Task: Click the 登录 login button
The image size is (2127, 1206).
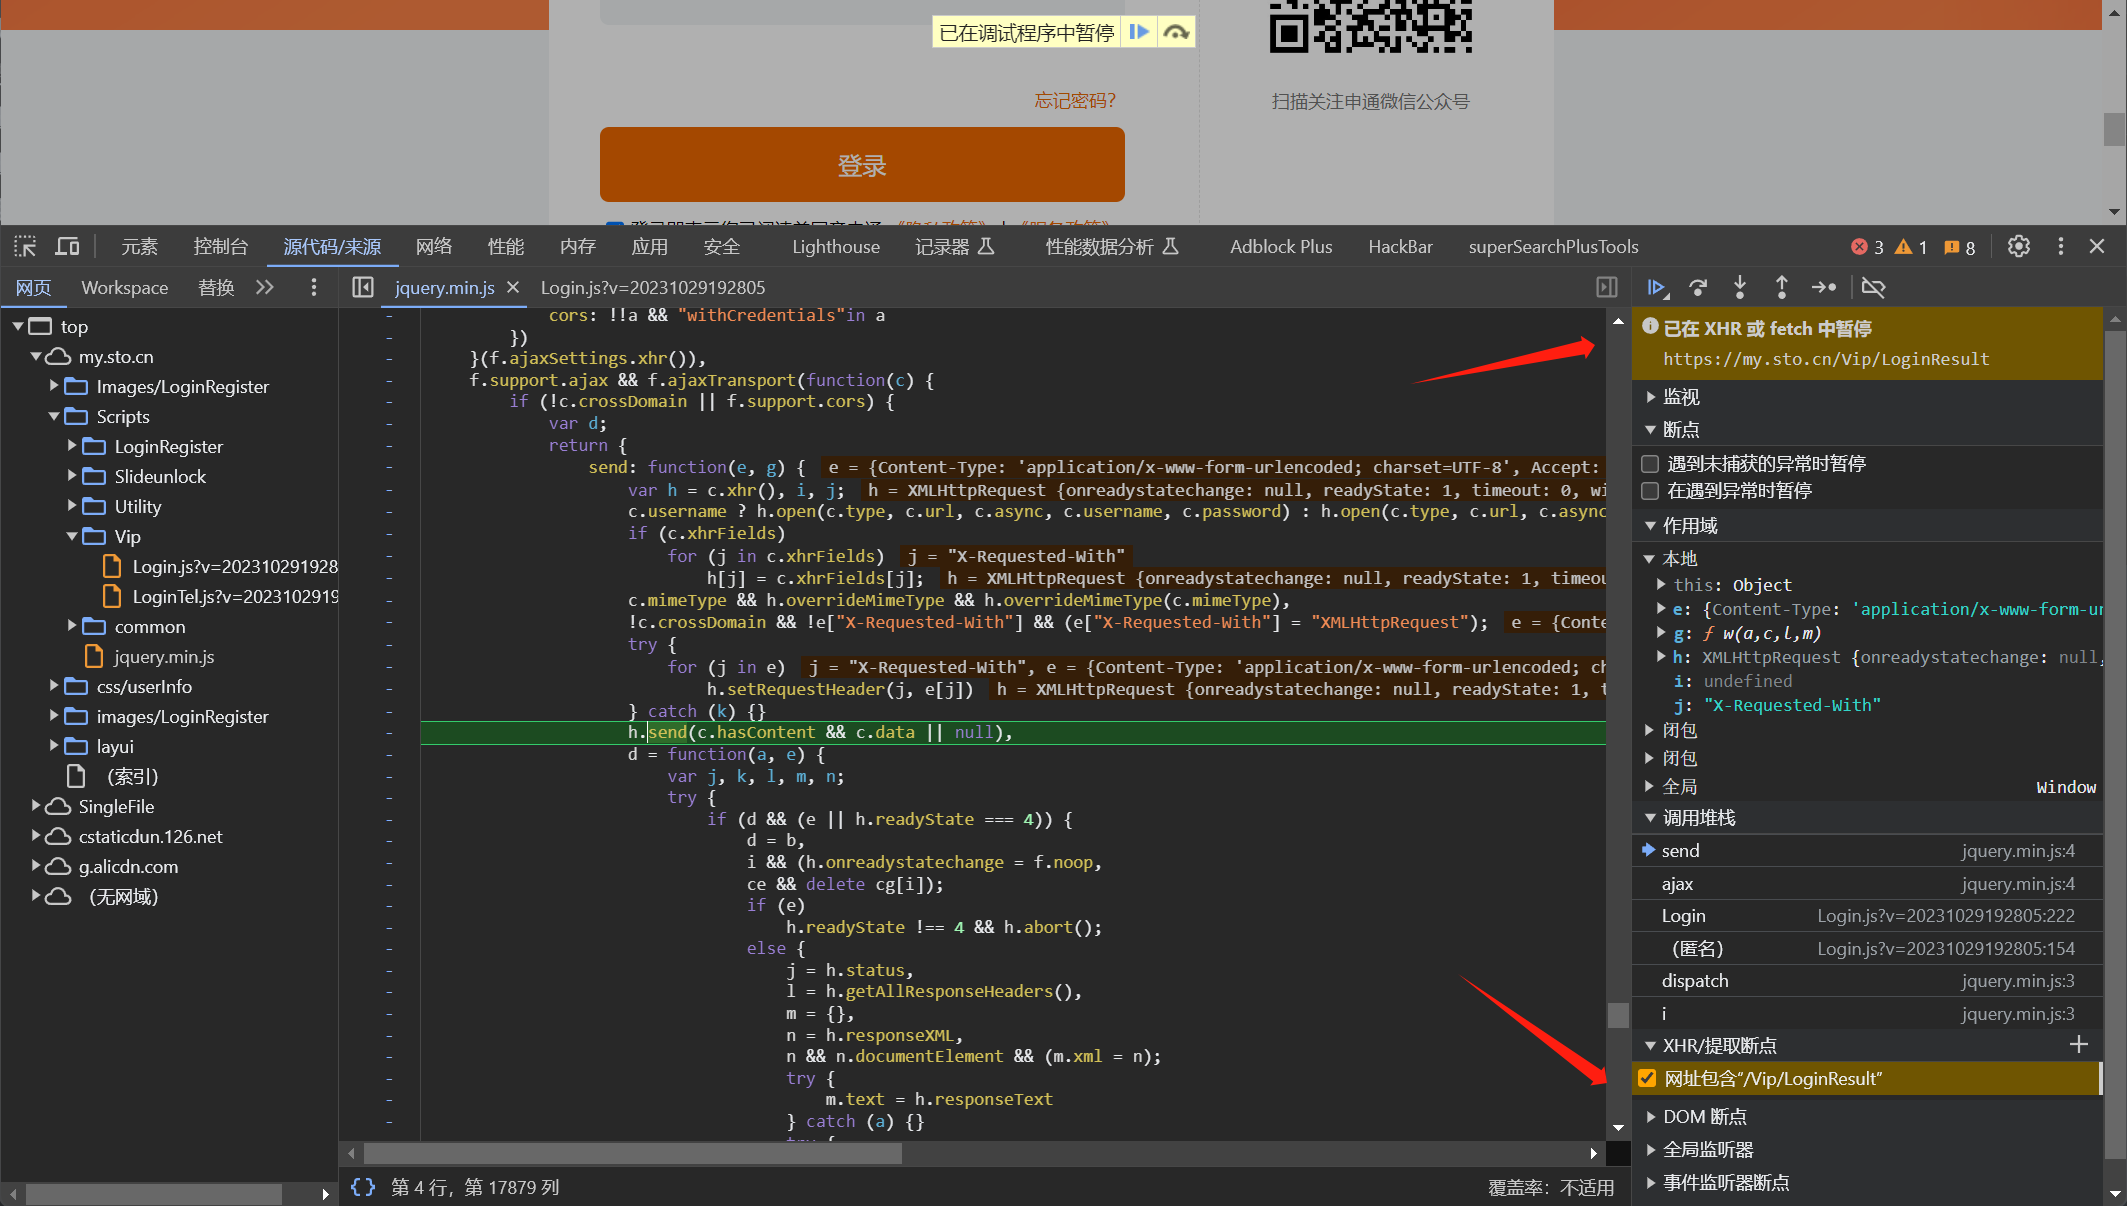Action: click(862, 165)
